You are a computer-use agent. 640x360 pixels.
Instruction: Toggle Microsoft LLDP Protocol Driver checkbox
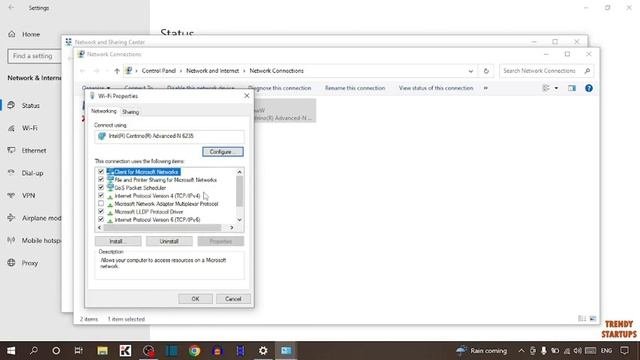click(101, 211)
